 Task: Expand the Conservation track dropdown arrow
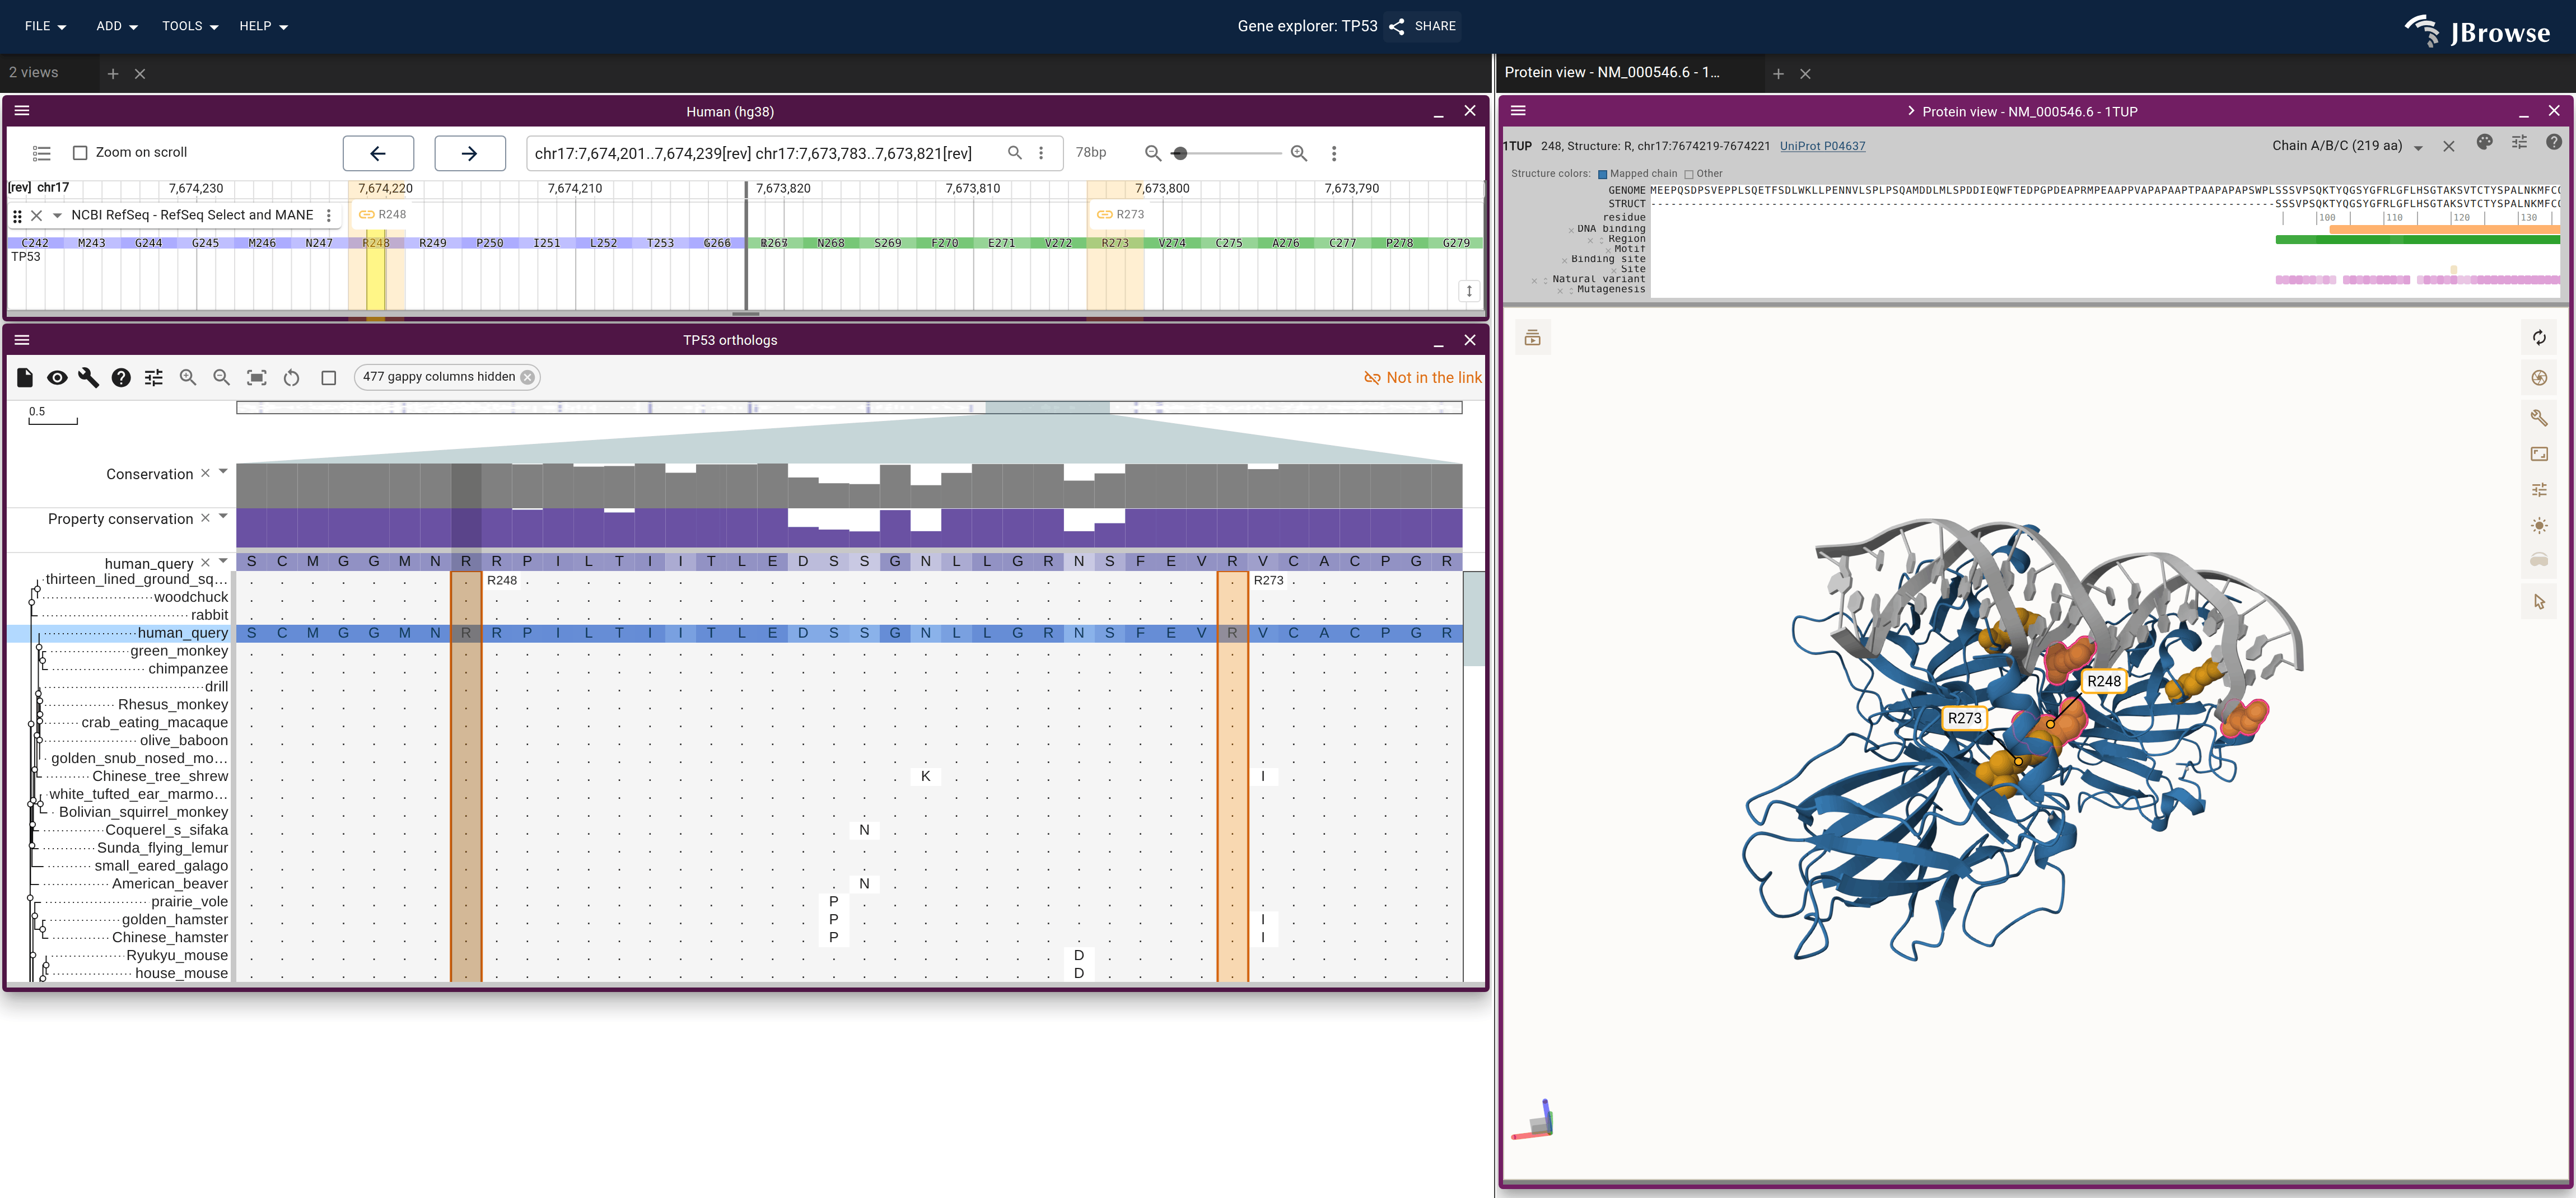coord(223,472)
